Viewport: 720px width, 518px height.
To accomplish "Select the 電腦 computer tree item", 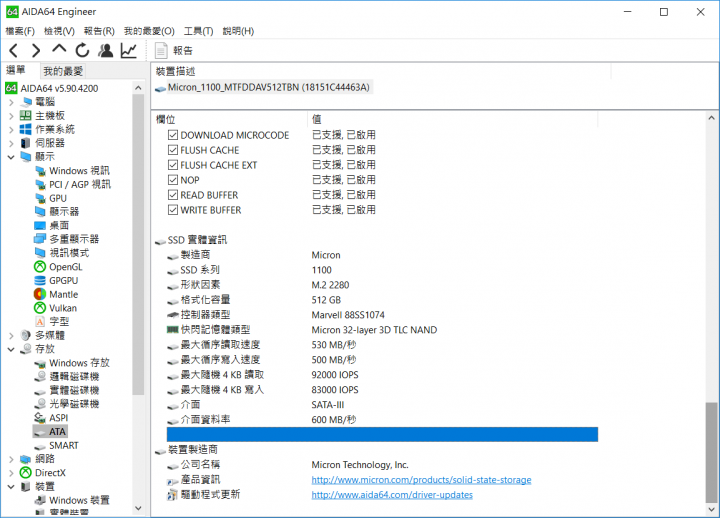I will coord(45,102).
